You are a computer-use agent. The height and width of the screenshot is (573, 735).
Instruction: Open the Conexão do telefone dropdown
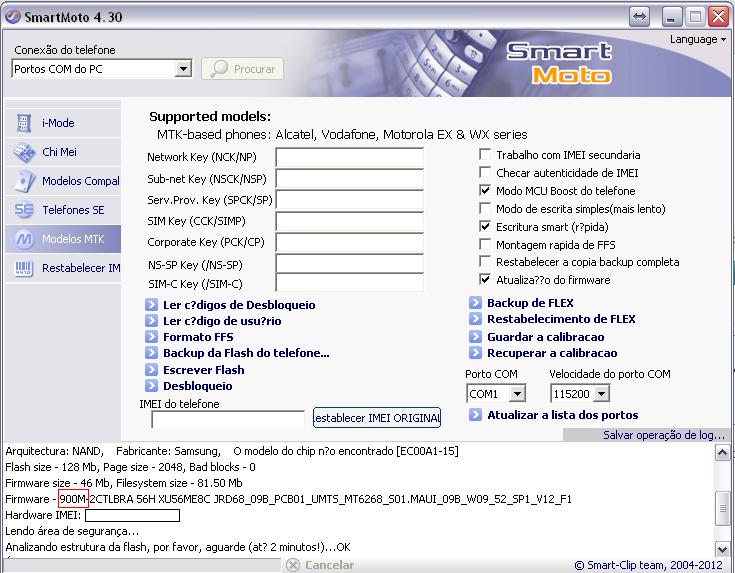click(183, 69)
